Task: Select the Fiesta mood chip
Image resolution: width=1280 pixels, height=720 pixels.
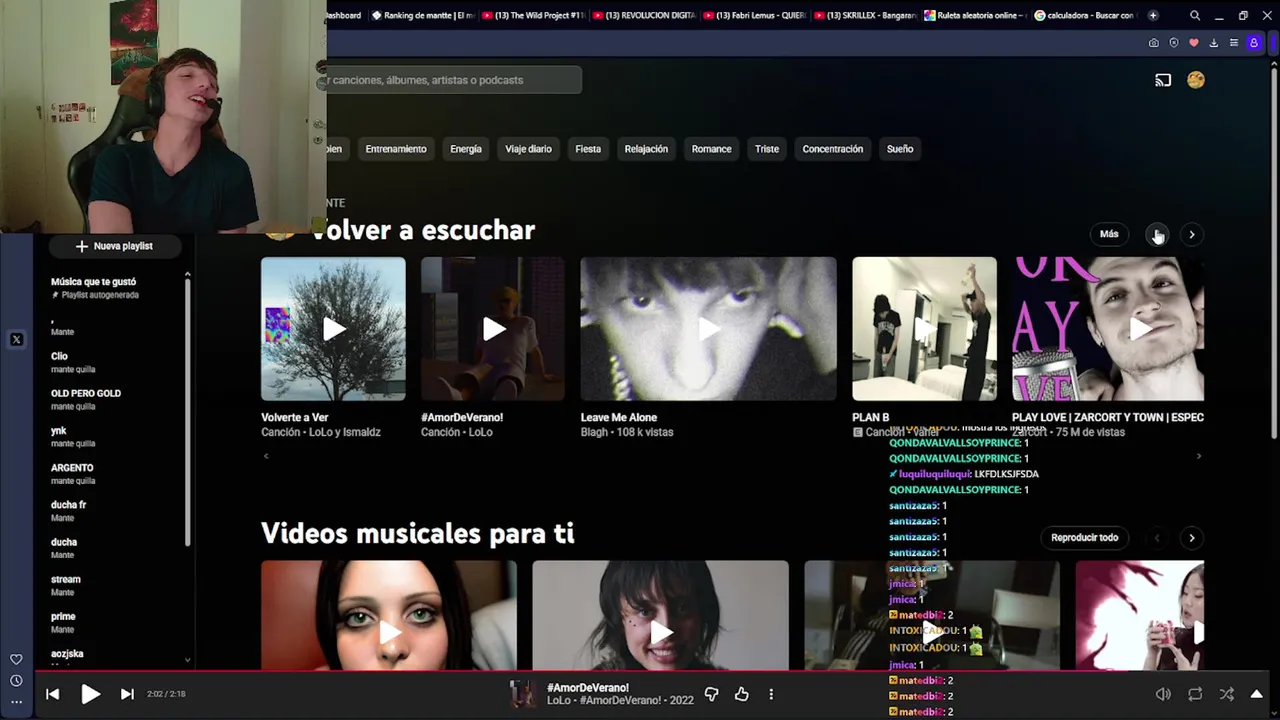Action: [x=588, y=149]
